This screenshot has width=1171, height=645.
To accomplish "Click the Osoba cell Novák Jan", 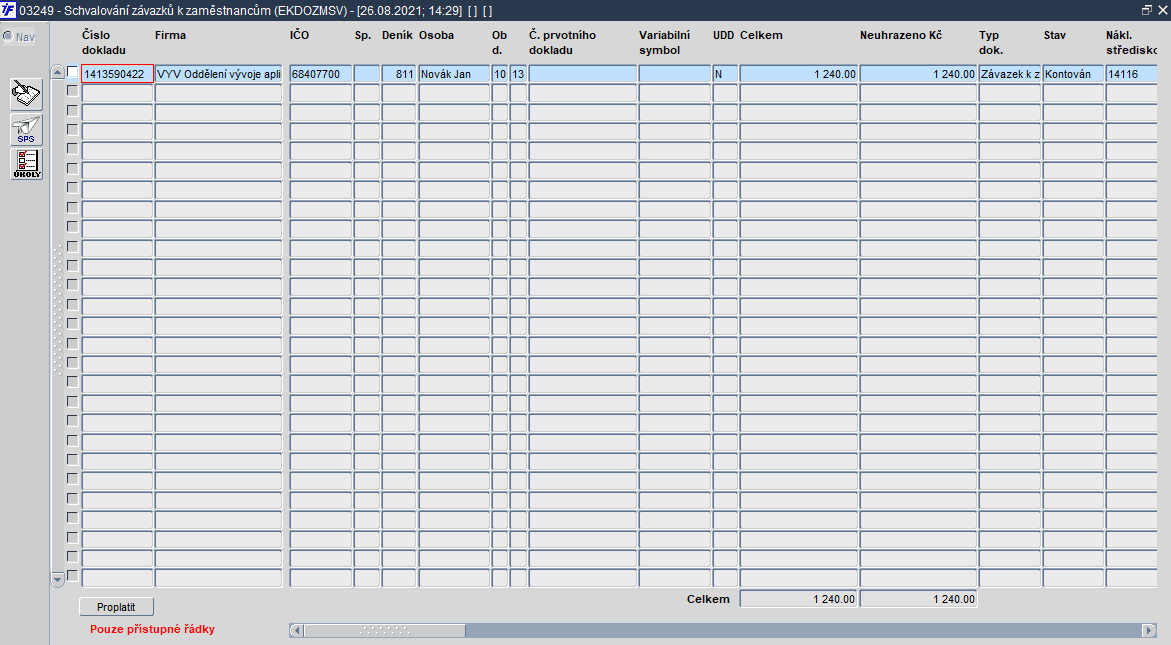I will (454, 74).
